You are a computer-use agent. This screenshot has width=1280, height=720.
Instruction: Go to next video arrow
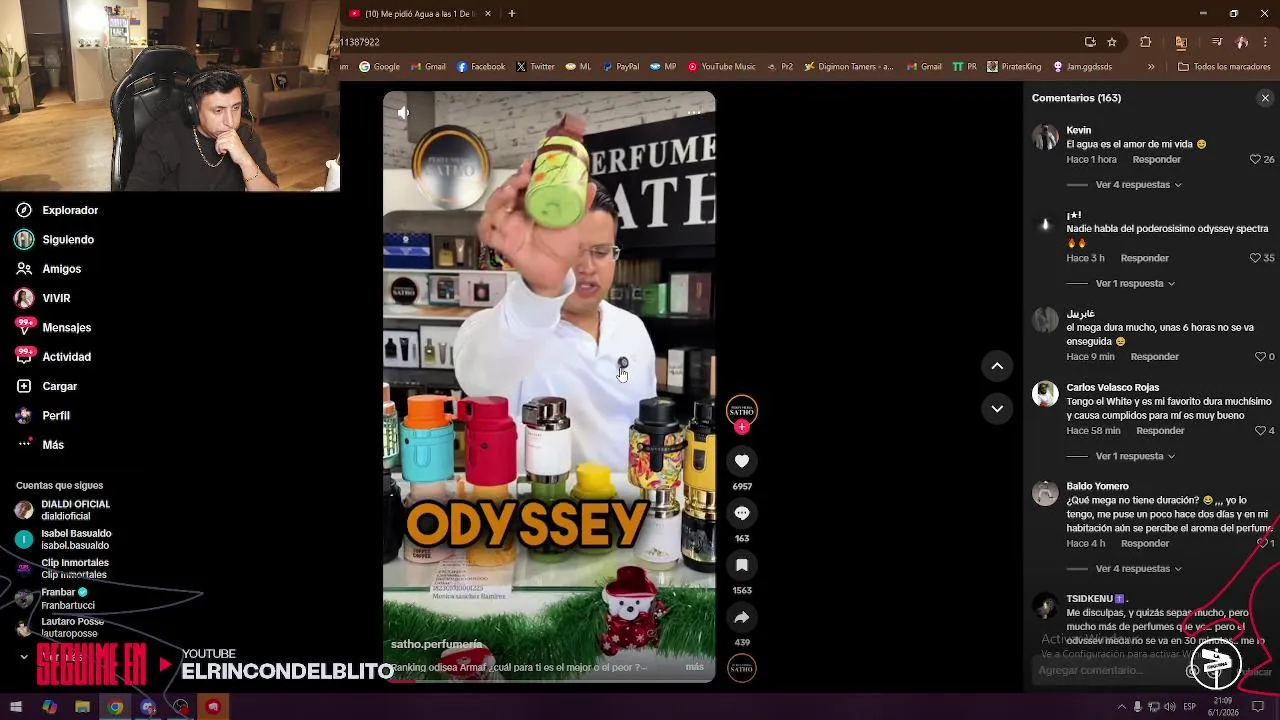[x=997, y=408]
